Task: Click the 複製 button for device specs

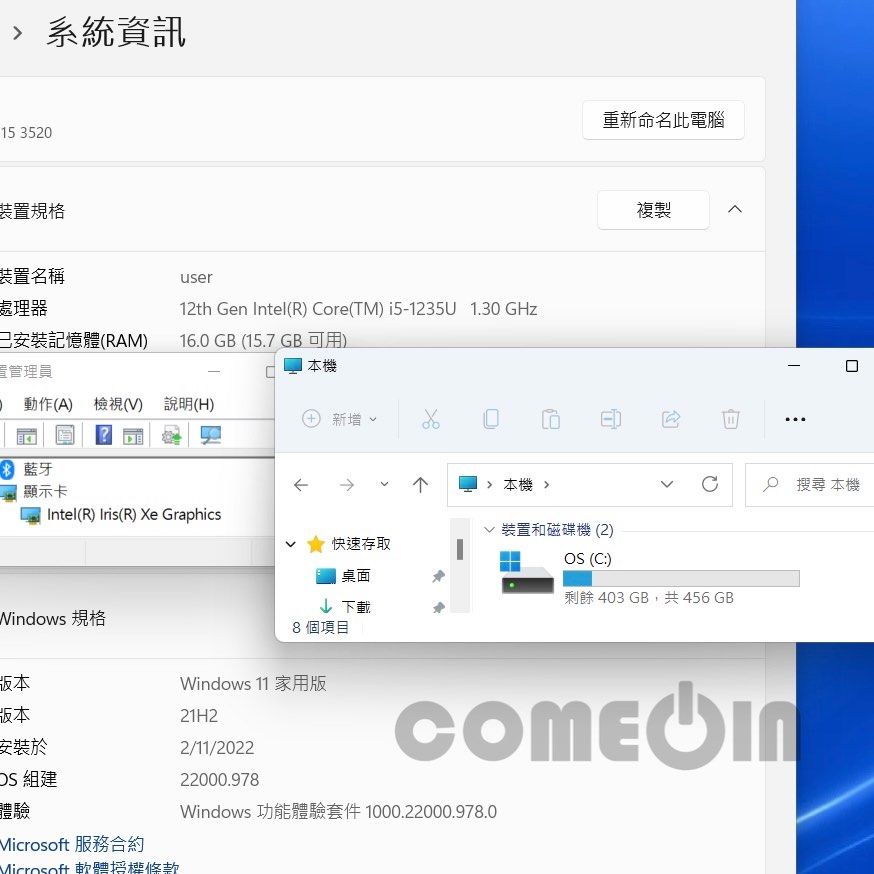Action: 653,210
